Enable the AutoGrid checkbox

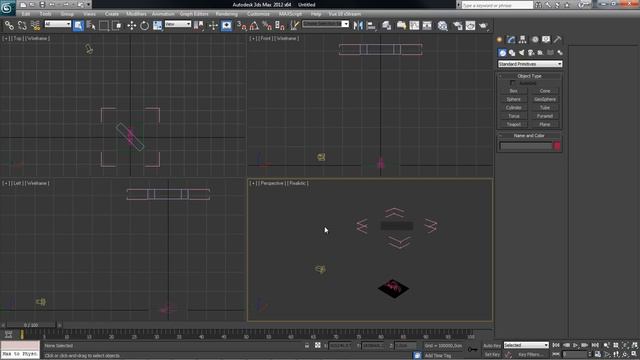pos(513,83)
